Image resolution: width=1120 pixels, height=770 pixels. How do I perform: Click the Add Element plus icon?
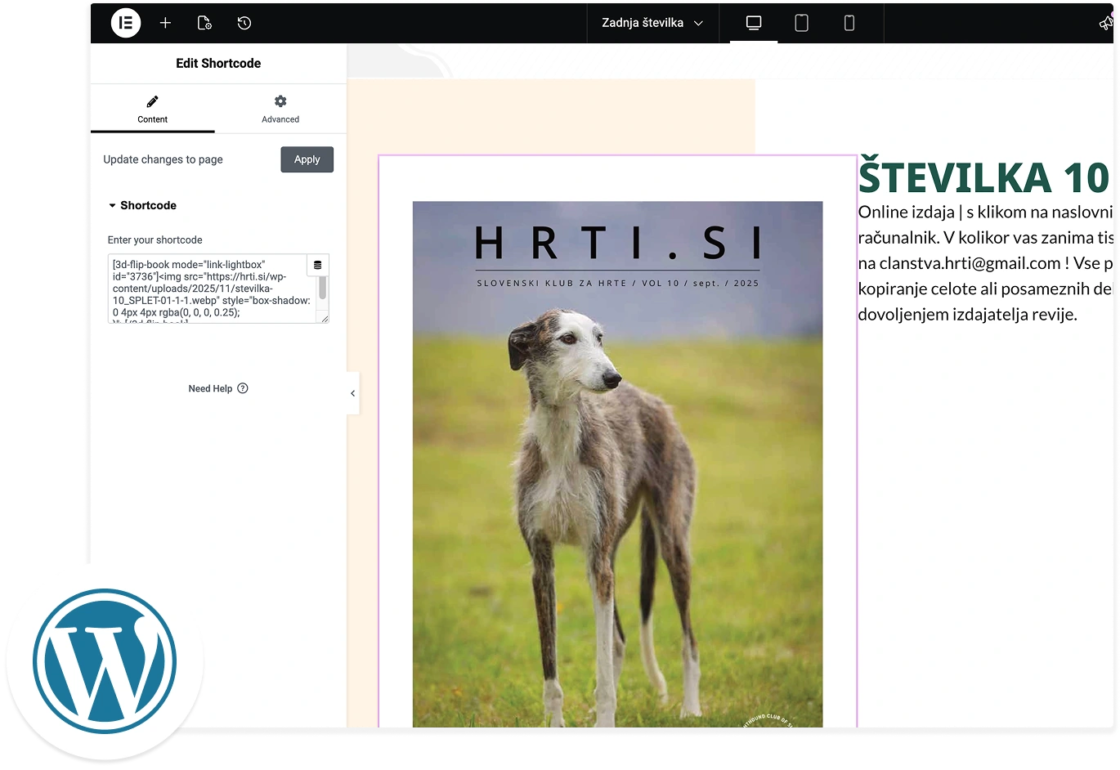click(x=165, y=23)
